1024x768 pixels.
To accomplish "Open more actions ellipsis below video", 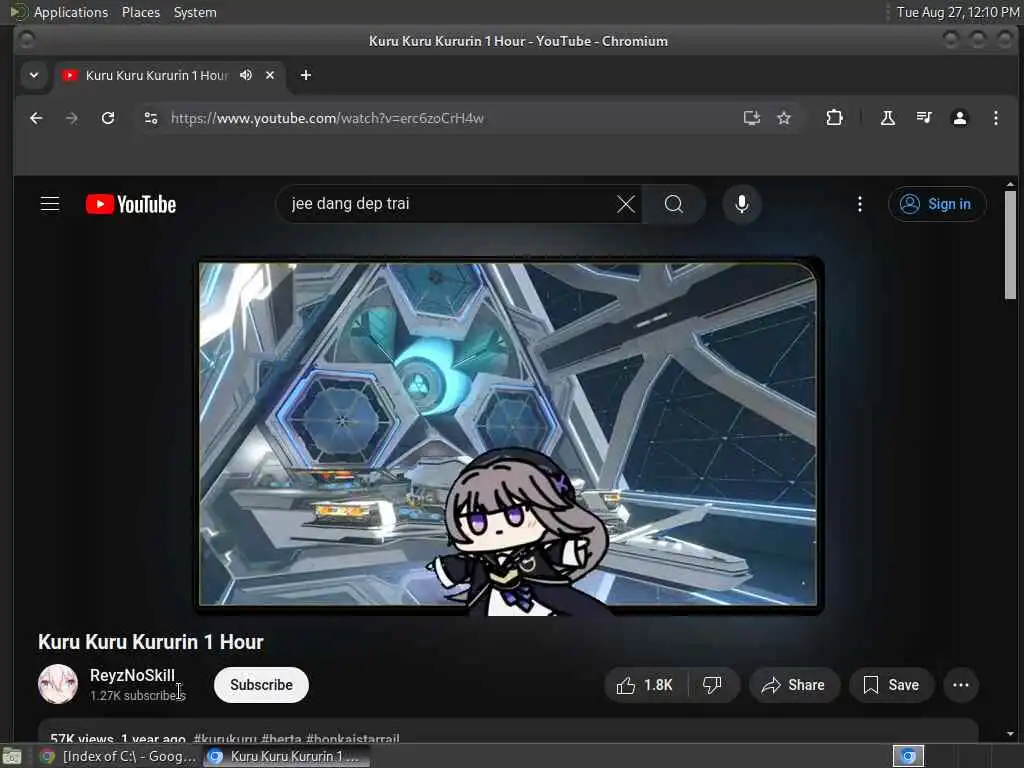I will (x=961, y=684).
